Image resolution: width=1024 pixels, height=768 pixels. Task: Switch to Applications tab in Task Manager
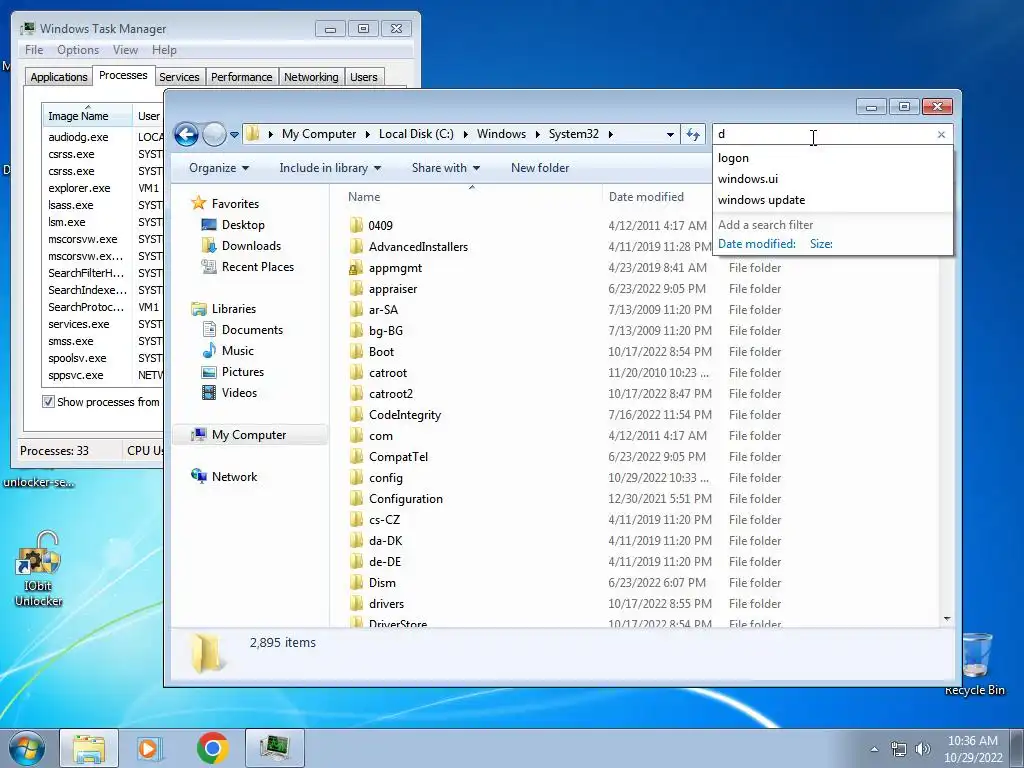[59, 77]
